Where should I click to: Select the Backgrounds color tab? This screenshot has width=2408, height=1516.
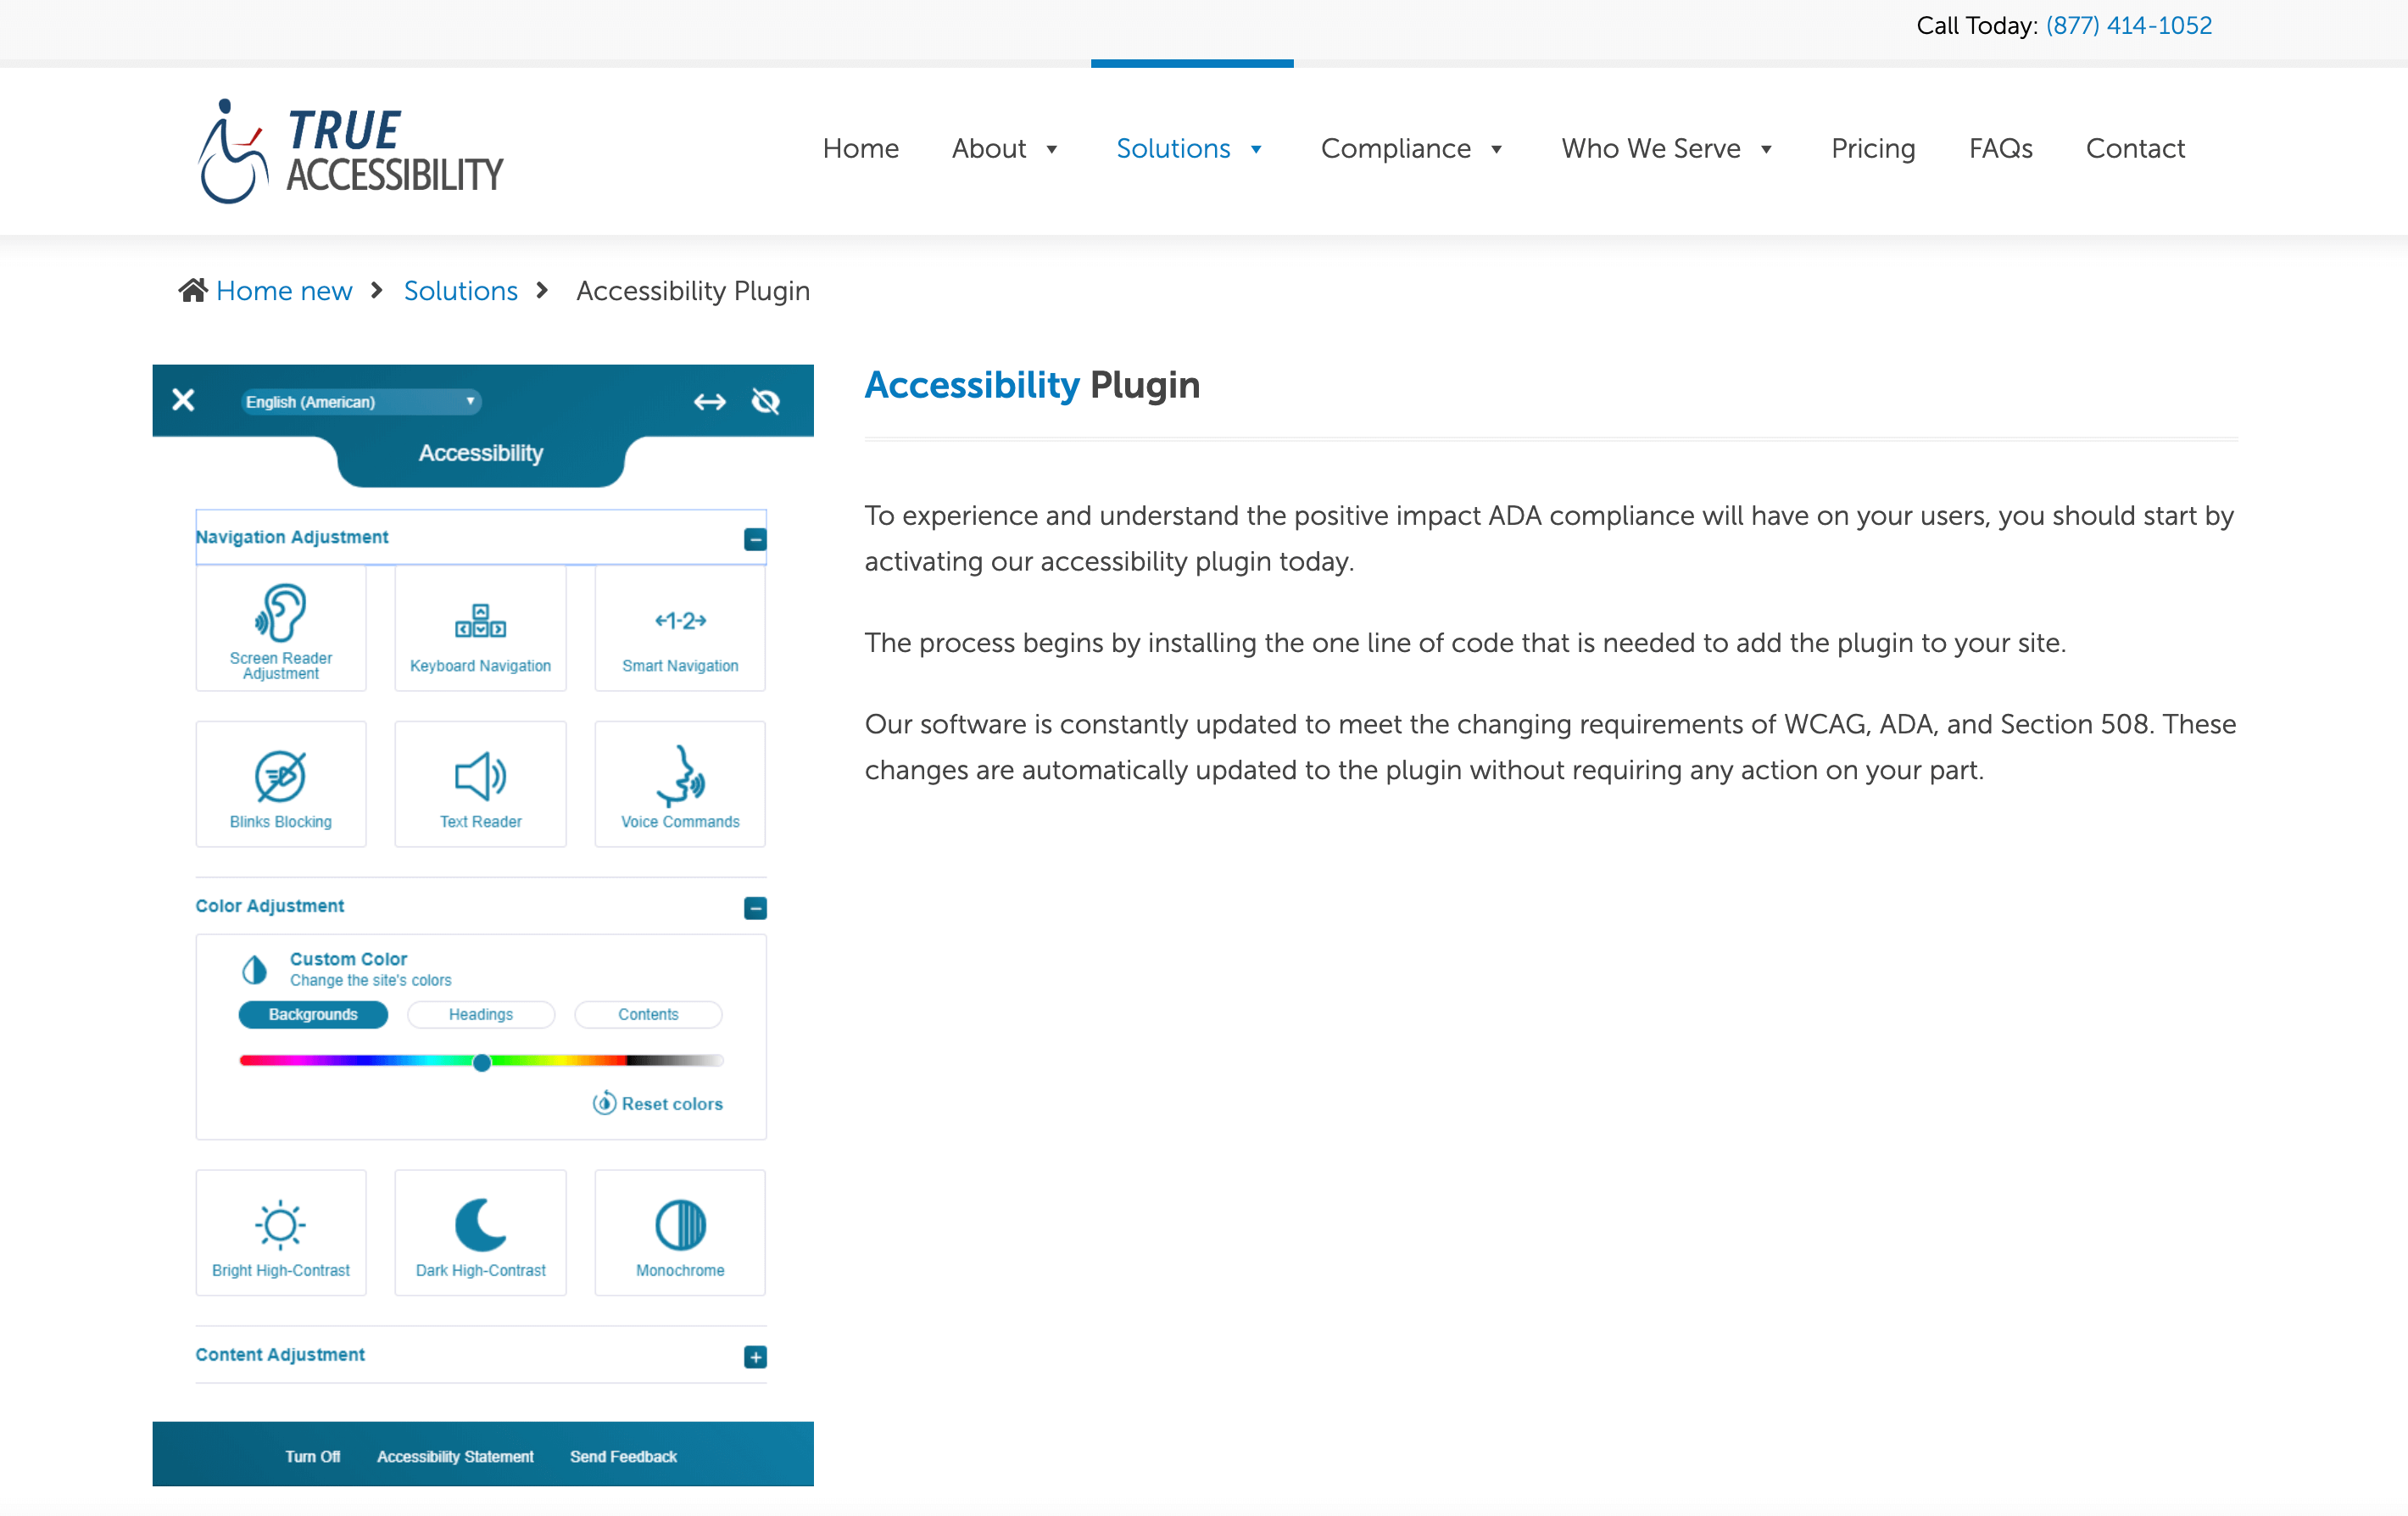pos(313,1014)
